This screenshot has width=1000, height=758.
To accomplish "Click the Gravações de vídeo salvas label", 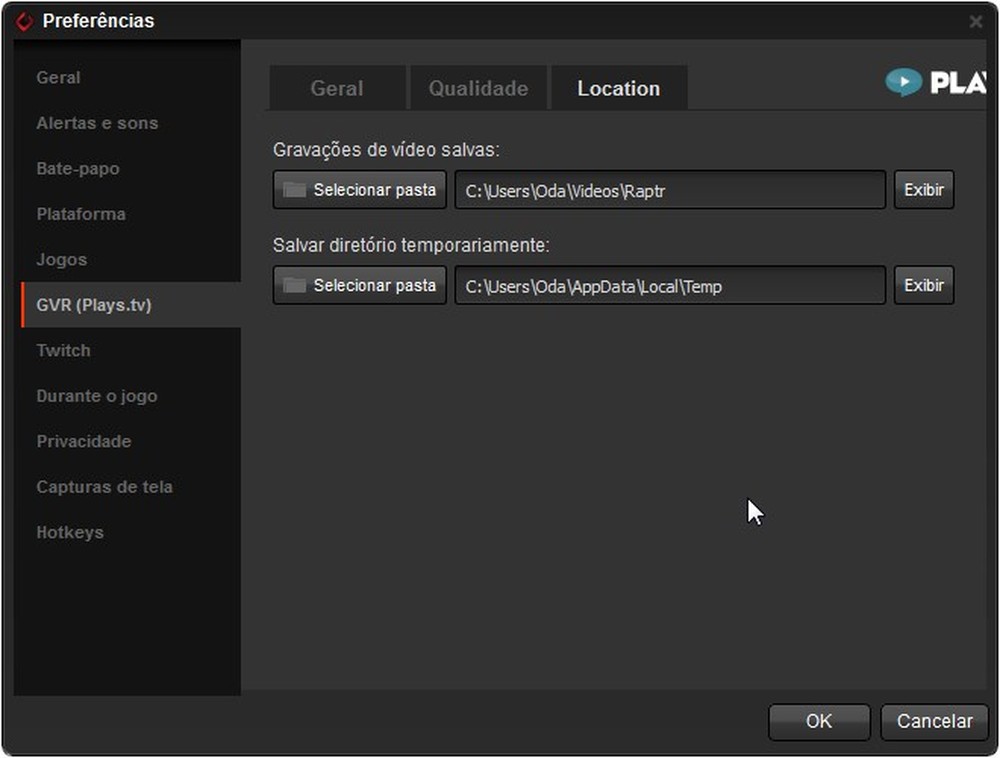I will 386,150.
